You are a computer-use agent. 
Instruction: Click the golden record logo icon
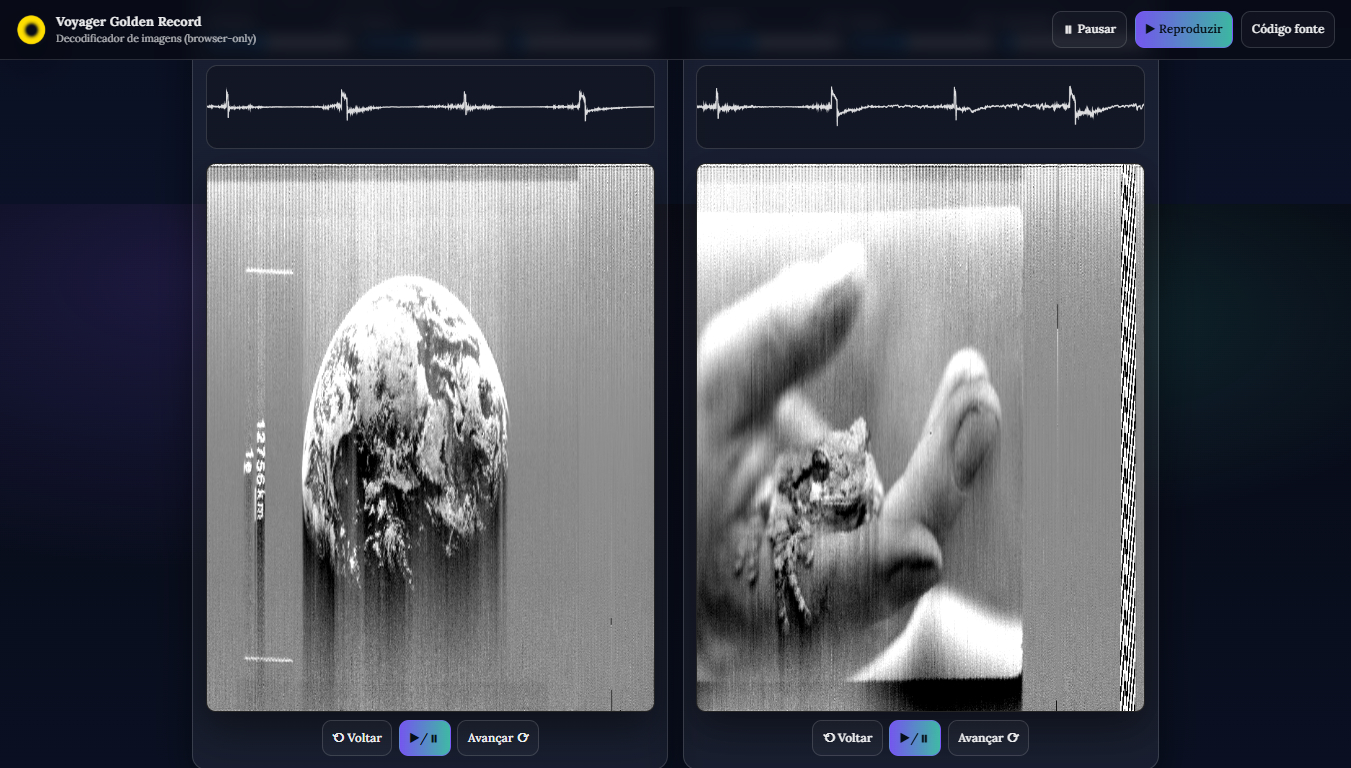coord(31,30)
